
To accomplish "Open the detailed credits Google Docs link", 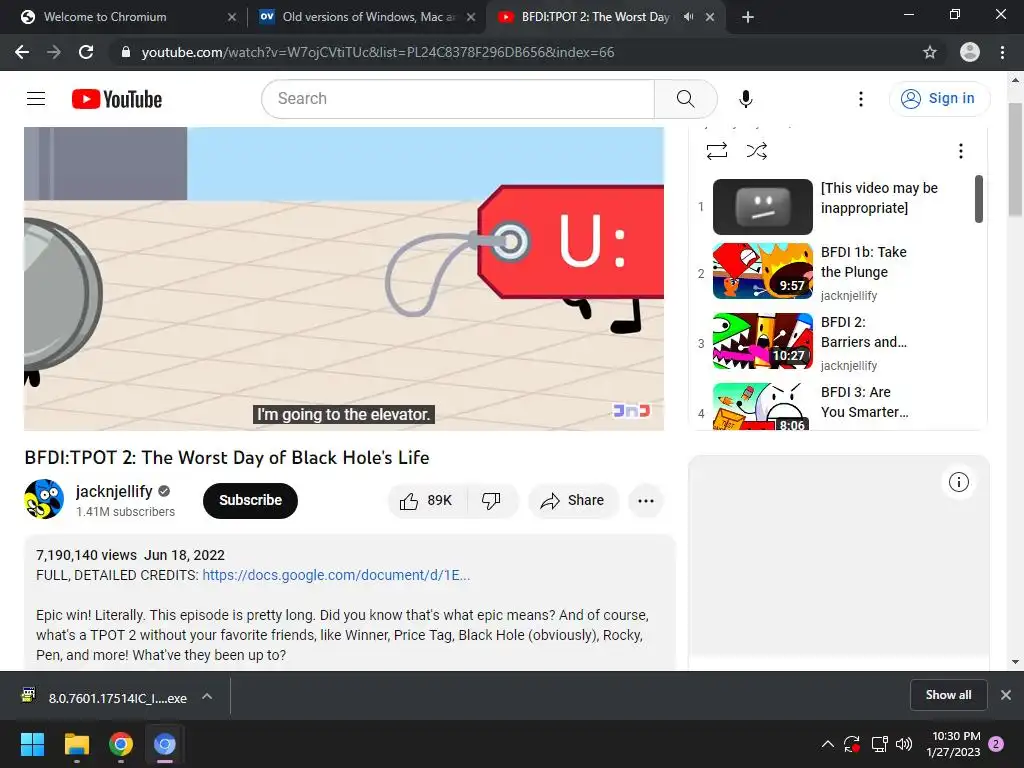I will click(x=336, y=575).
